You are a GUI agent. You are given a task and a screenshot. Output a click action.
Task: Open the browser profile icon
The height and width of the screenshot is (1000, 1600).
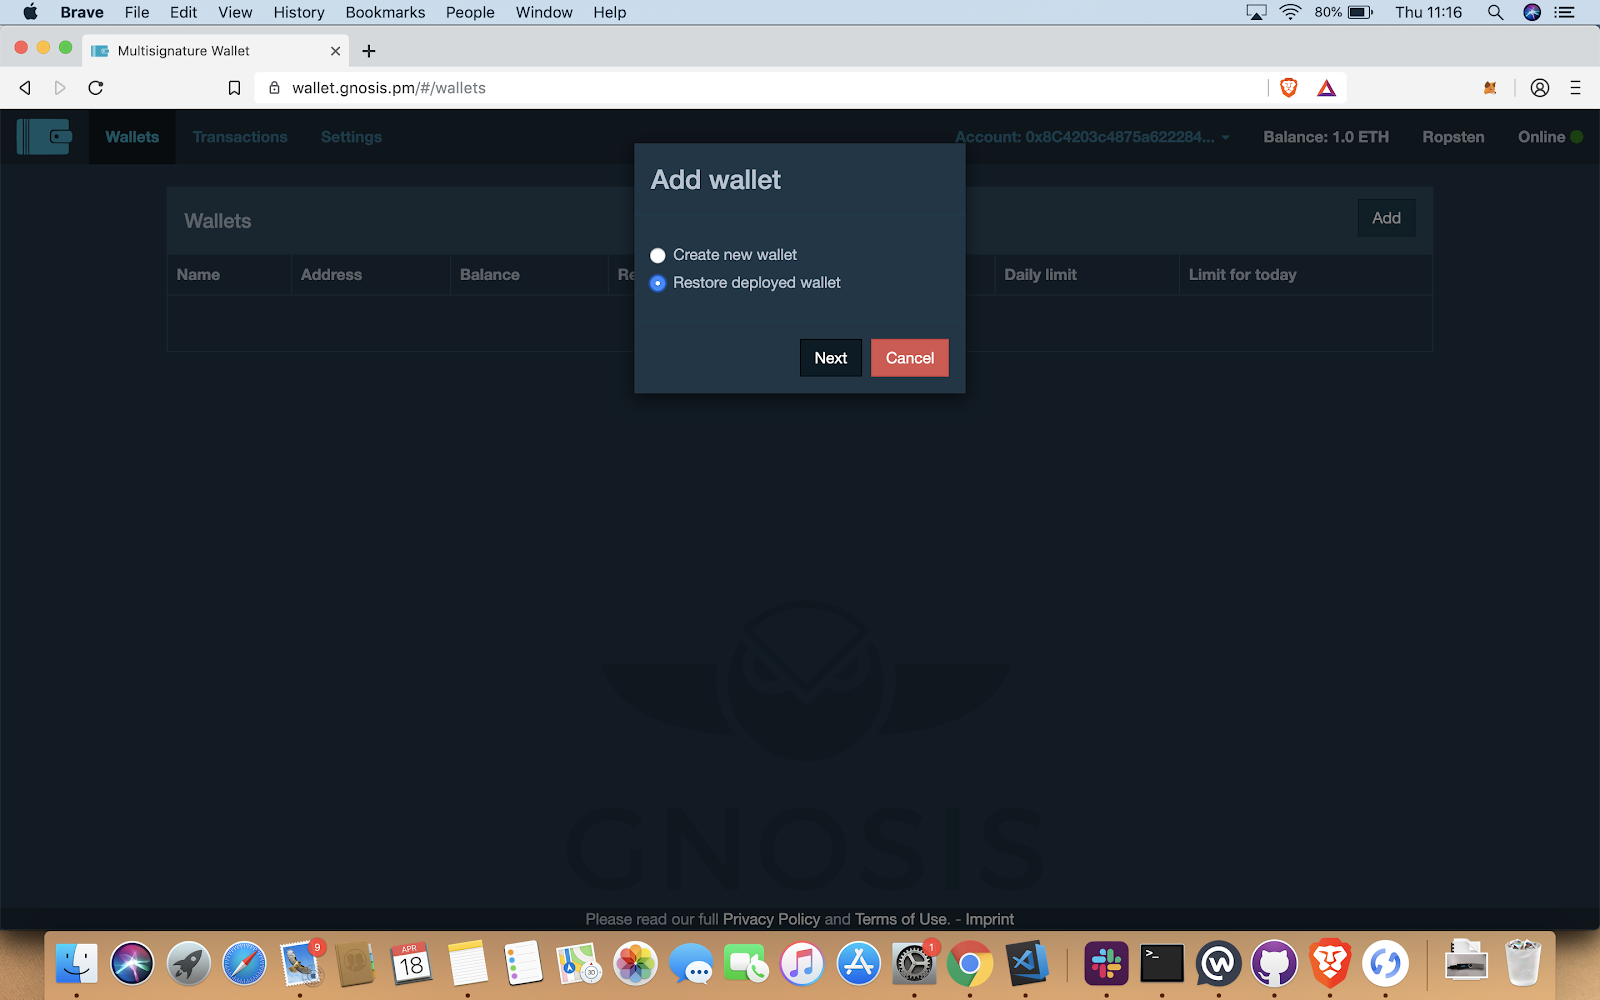coord(1540,88)
